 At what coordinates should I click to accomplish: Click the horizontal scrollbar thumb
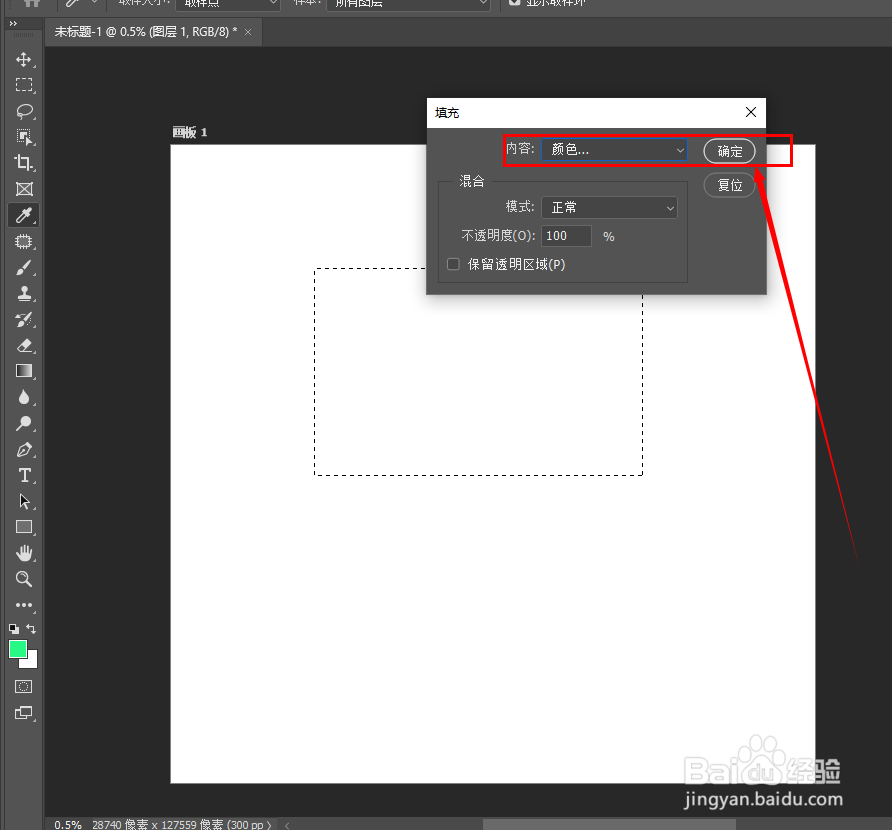tap(609, 824)
